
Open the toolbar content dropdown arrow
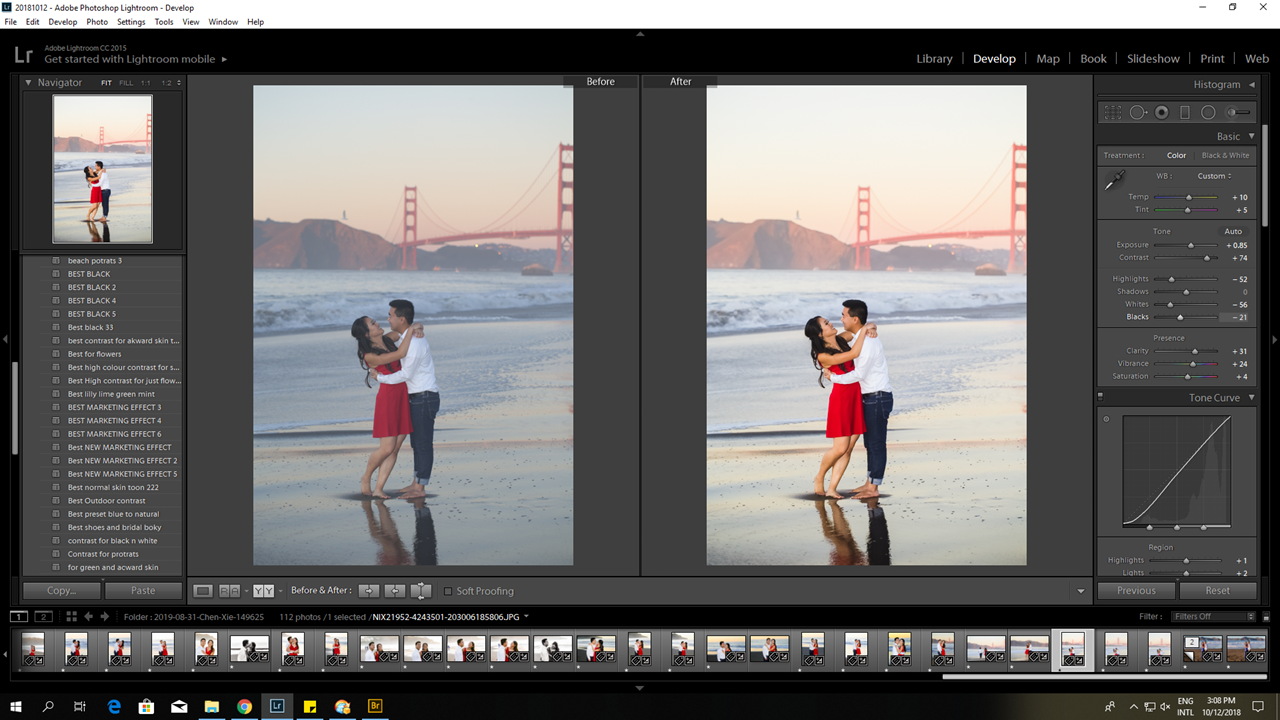pos(1080,591)
